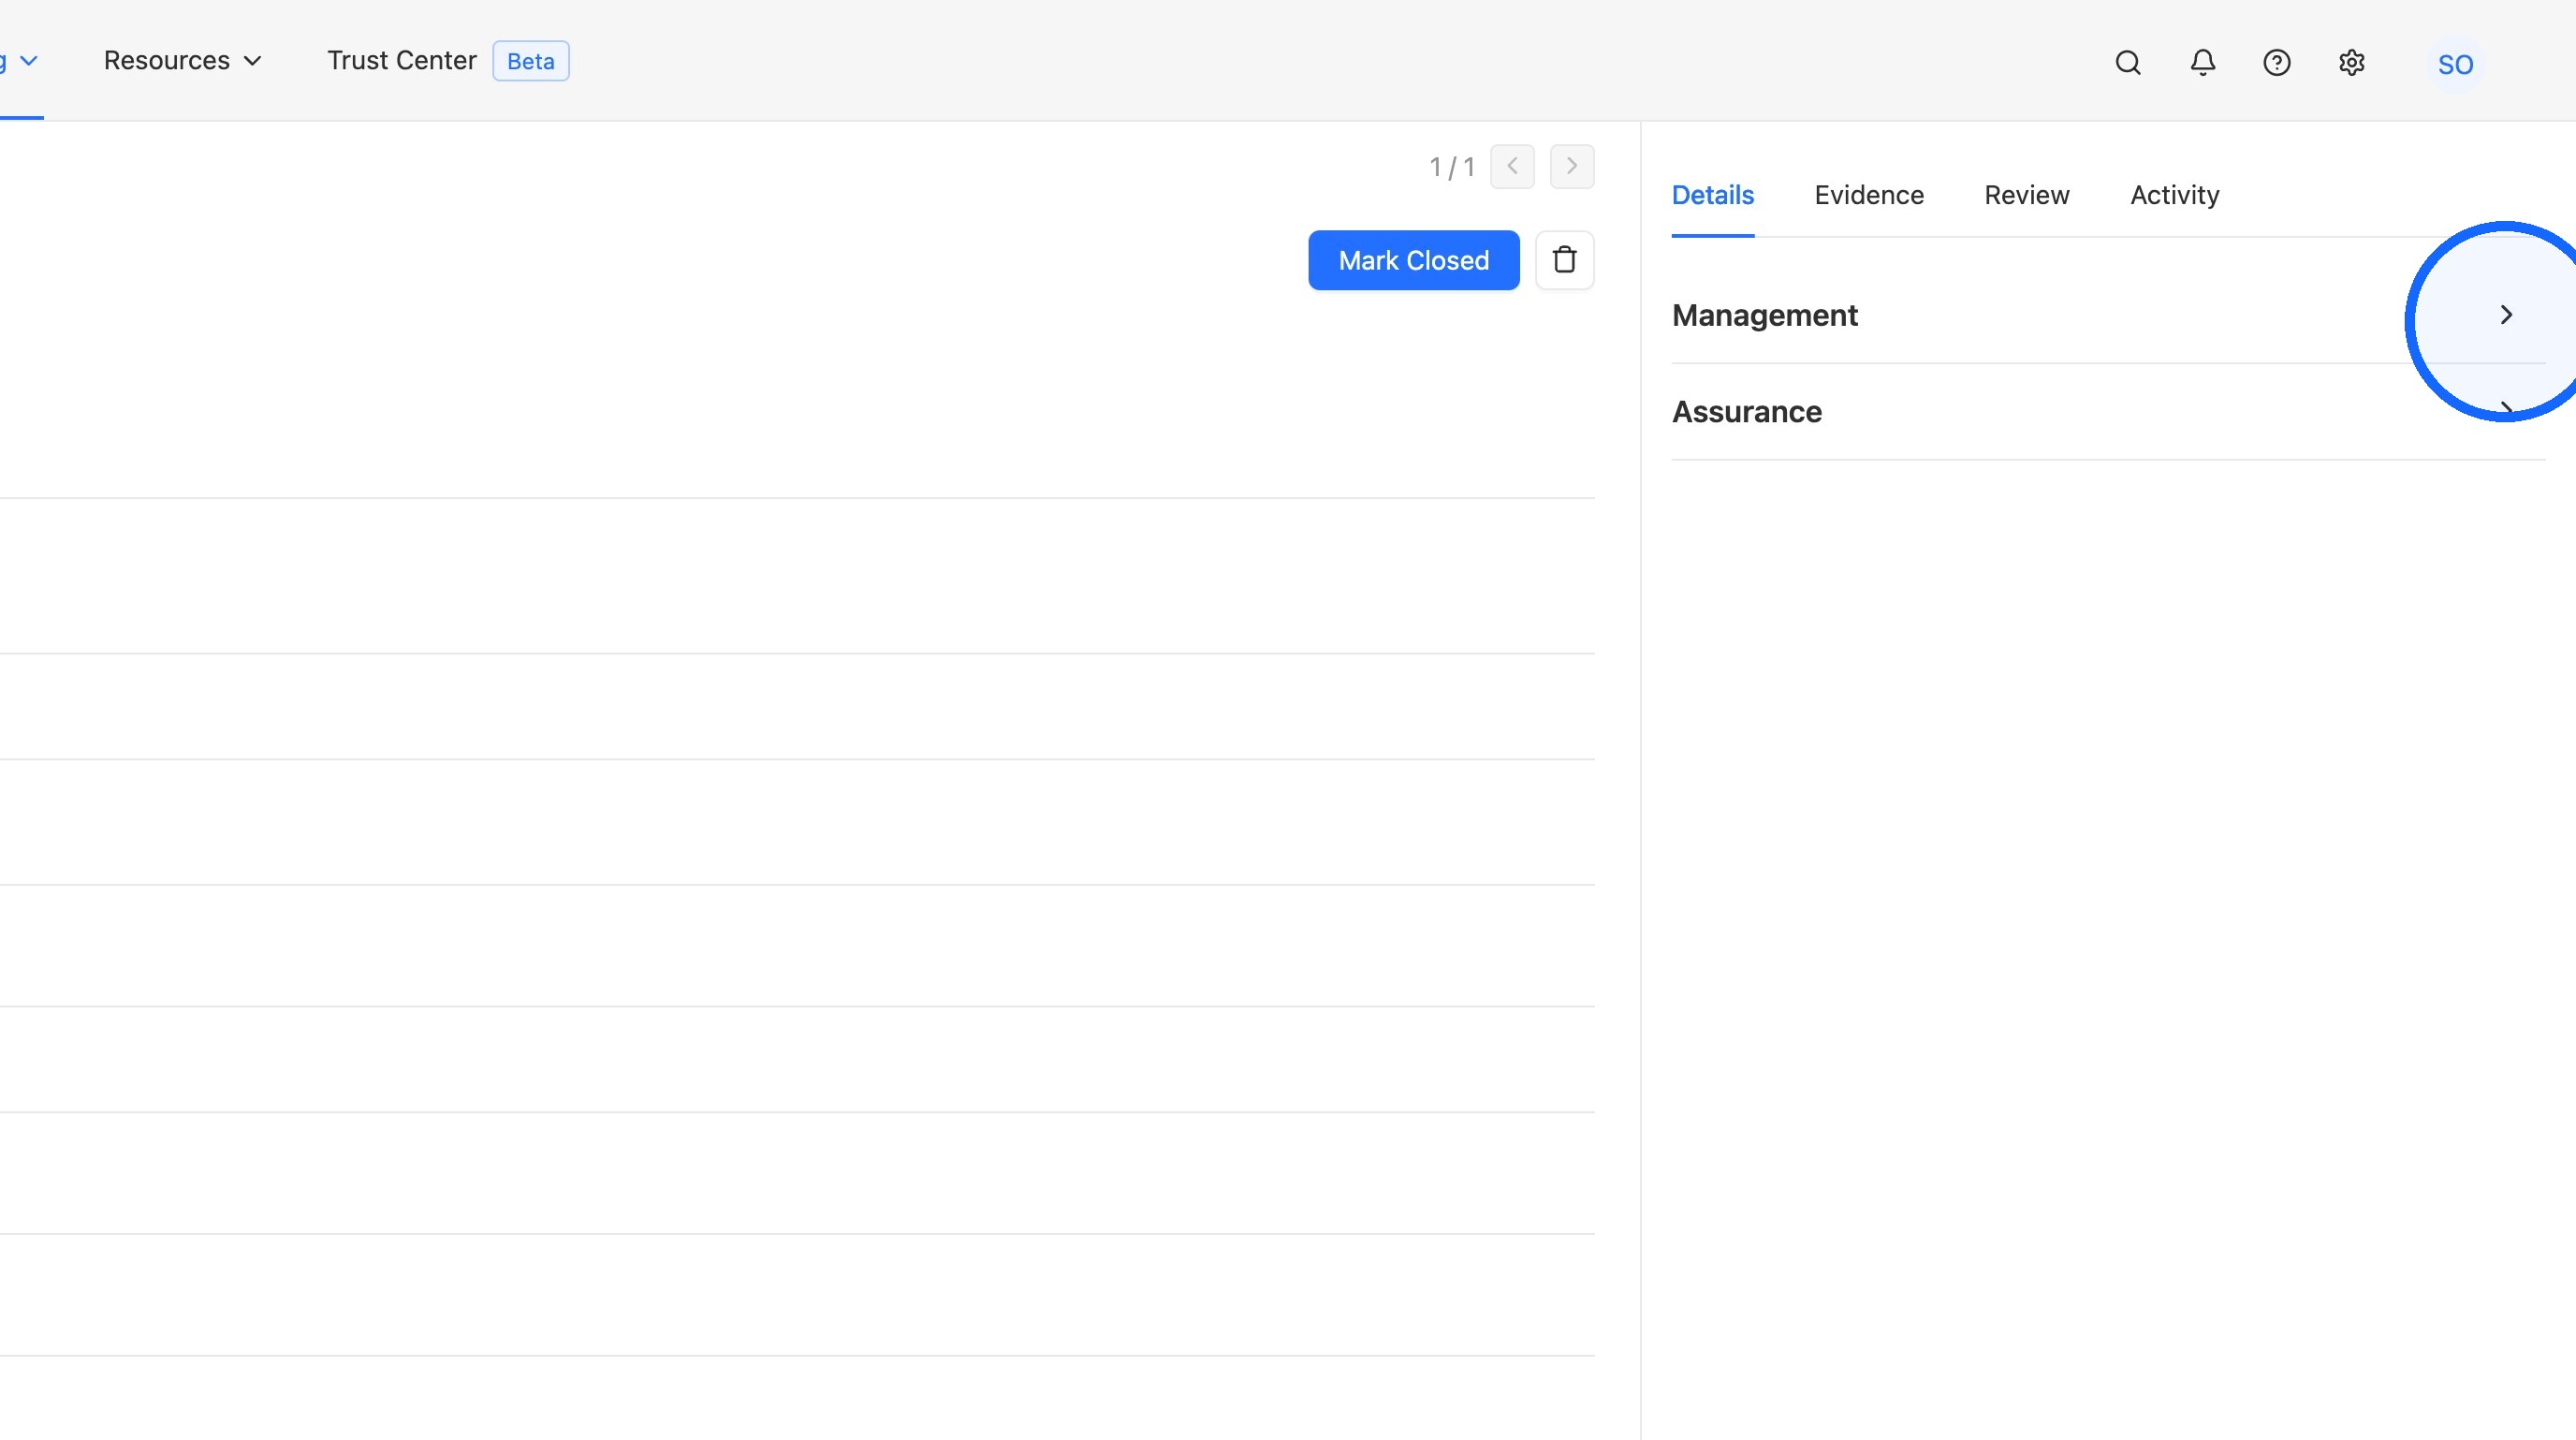
Task: Delete item using the trash icon
Action: point(1564,260)
